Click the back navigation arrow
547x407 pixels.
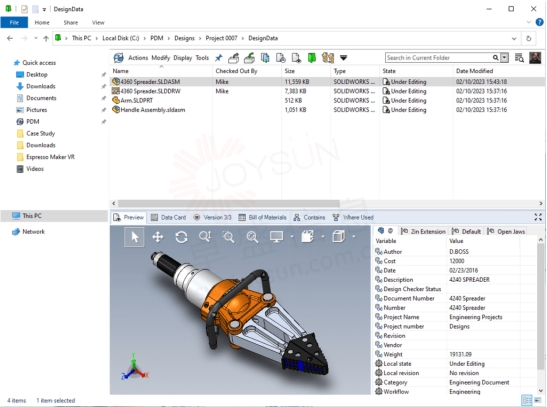click(x=10, y=38)
